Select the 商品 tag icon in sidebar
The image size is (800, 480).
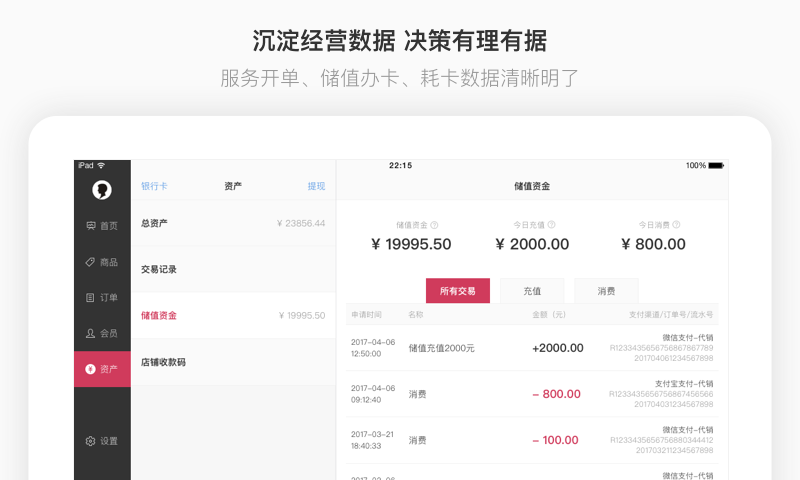click(102, 262)
